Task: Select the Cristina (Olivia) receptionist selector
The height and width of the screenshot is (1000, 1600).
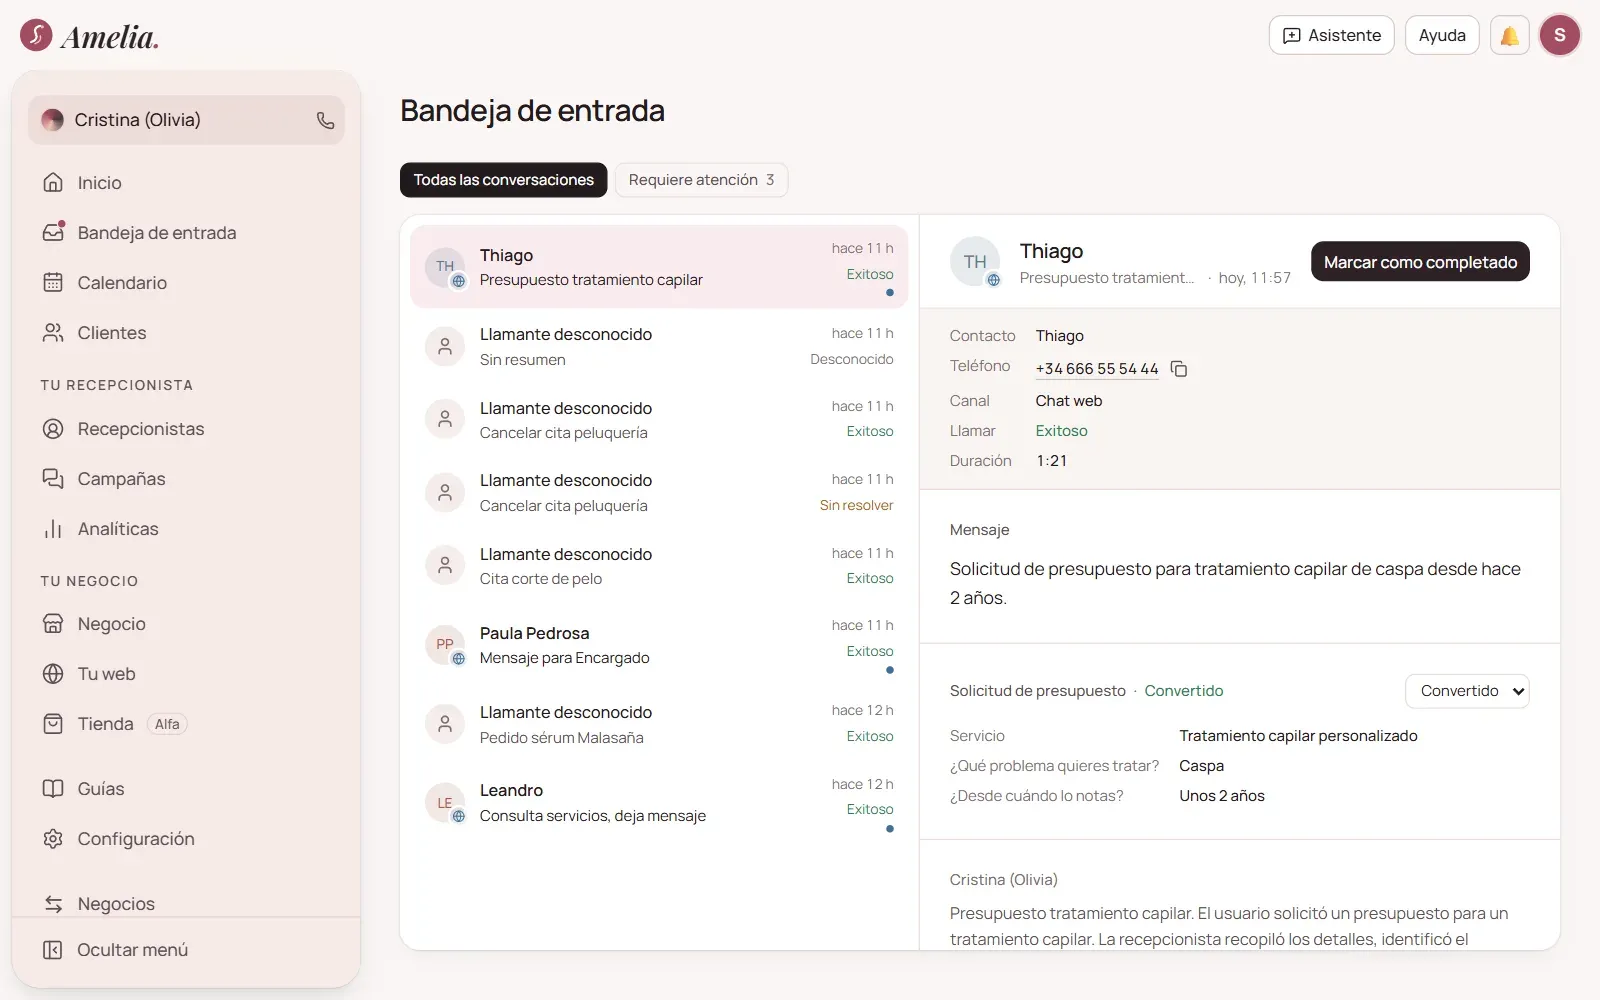Action: coord(186,120)
